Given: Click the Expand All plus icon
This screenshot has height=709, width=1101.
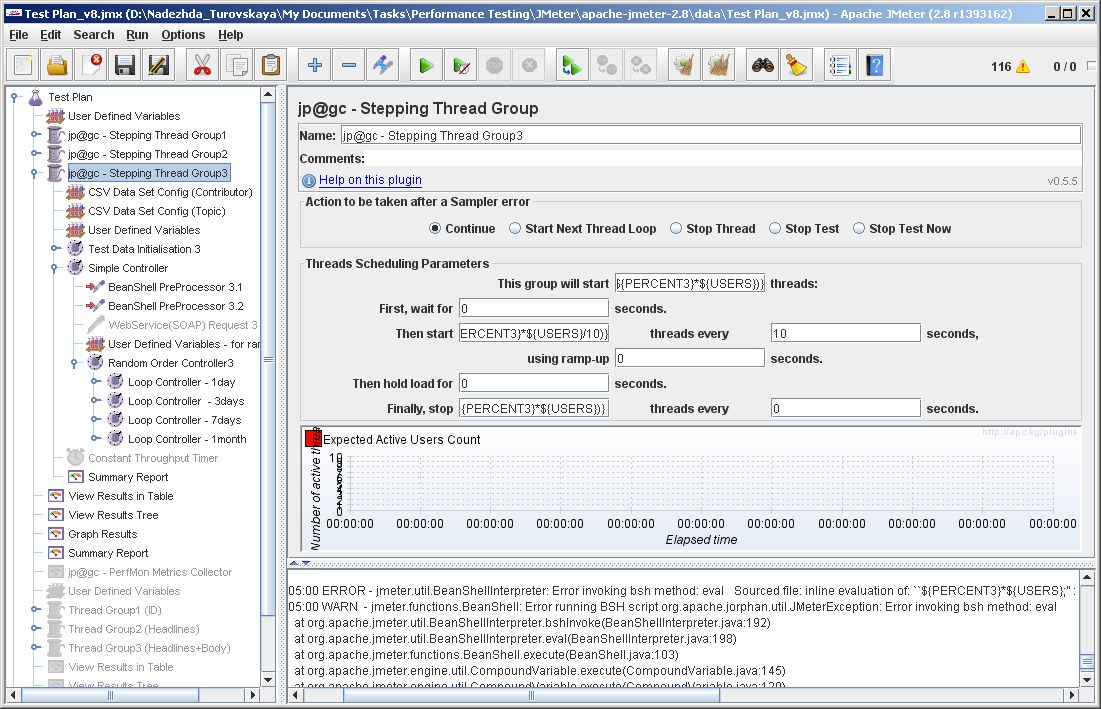Looking at the screenshot, I should [x=315, y=66].
